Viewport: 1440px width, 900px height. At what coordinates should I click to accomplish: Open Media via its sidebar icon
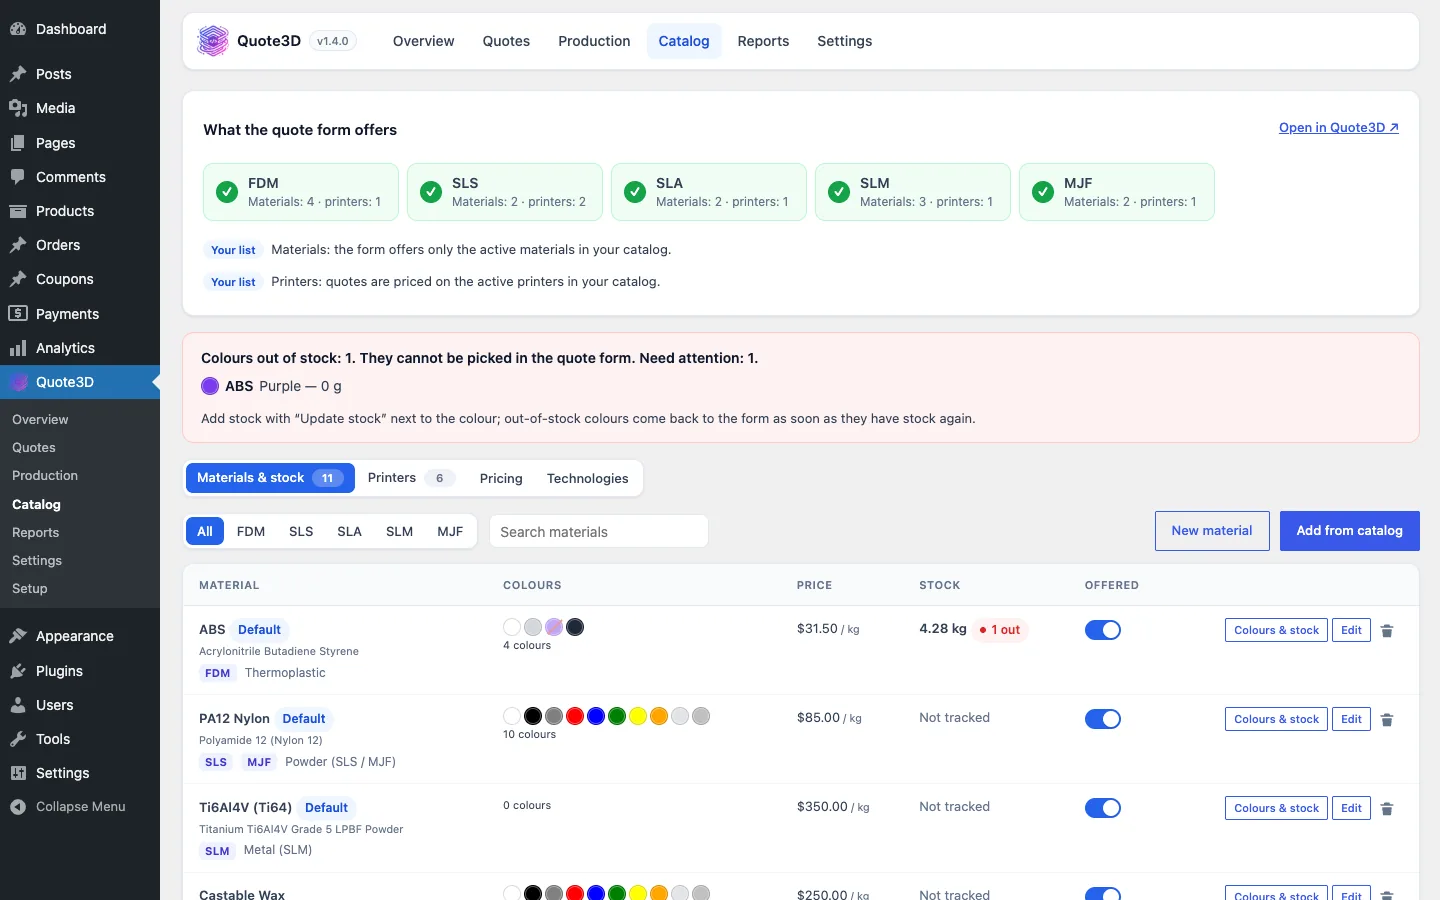[x=18, y=108]
